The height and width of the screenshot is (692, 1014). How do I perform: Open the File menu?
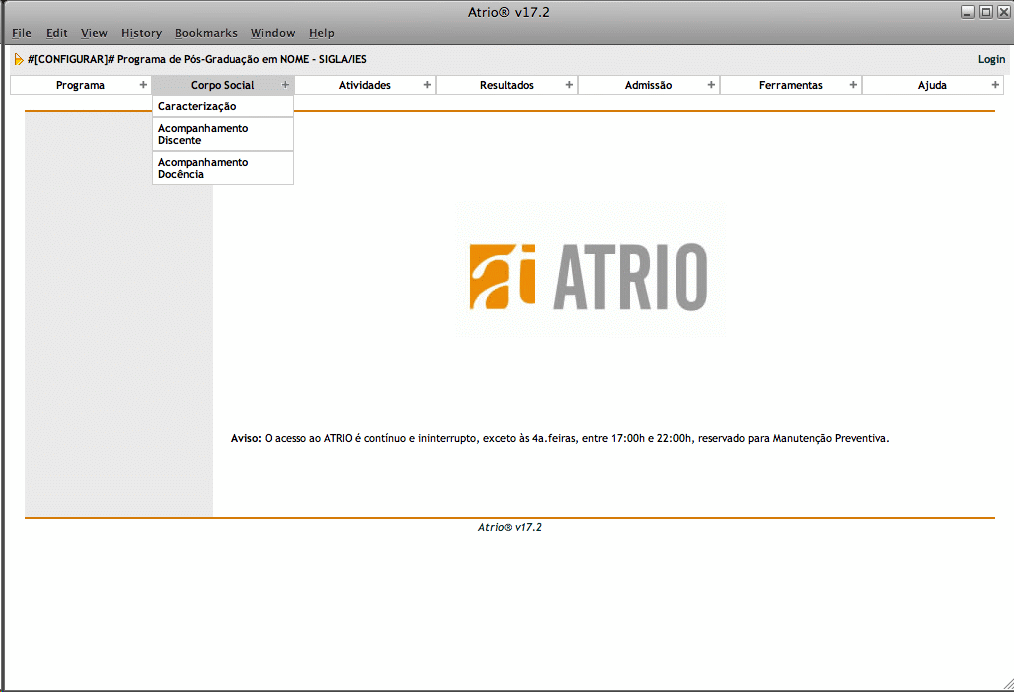22,33
